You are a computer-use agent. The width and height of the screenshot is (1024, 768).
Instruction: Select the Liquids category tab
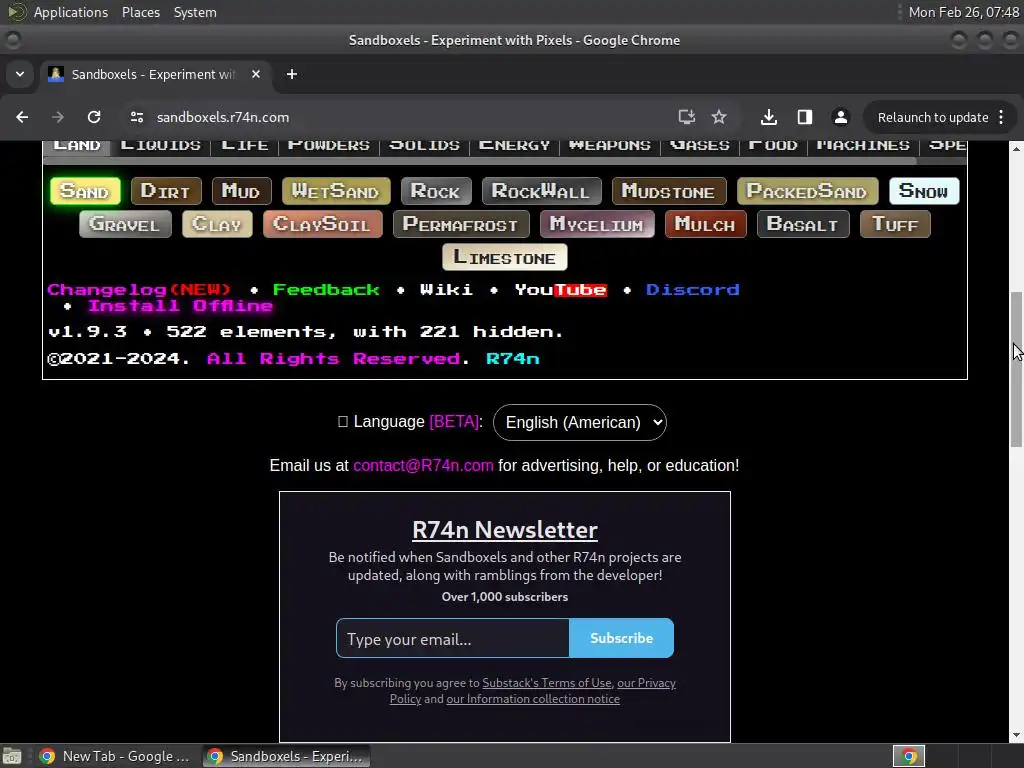pyautogui.click(x=161, y=146)
